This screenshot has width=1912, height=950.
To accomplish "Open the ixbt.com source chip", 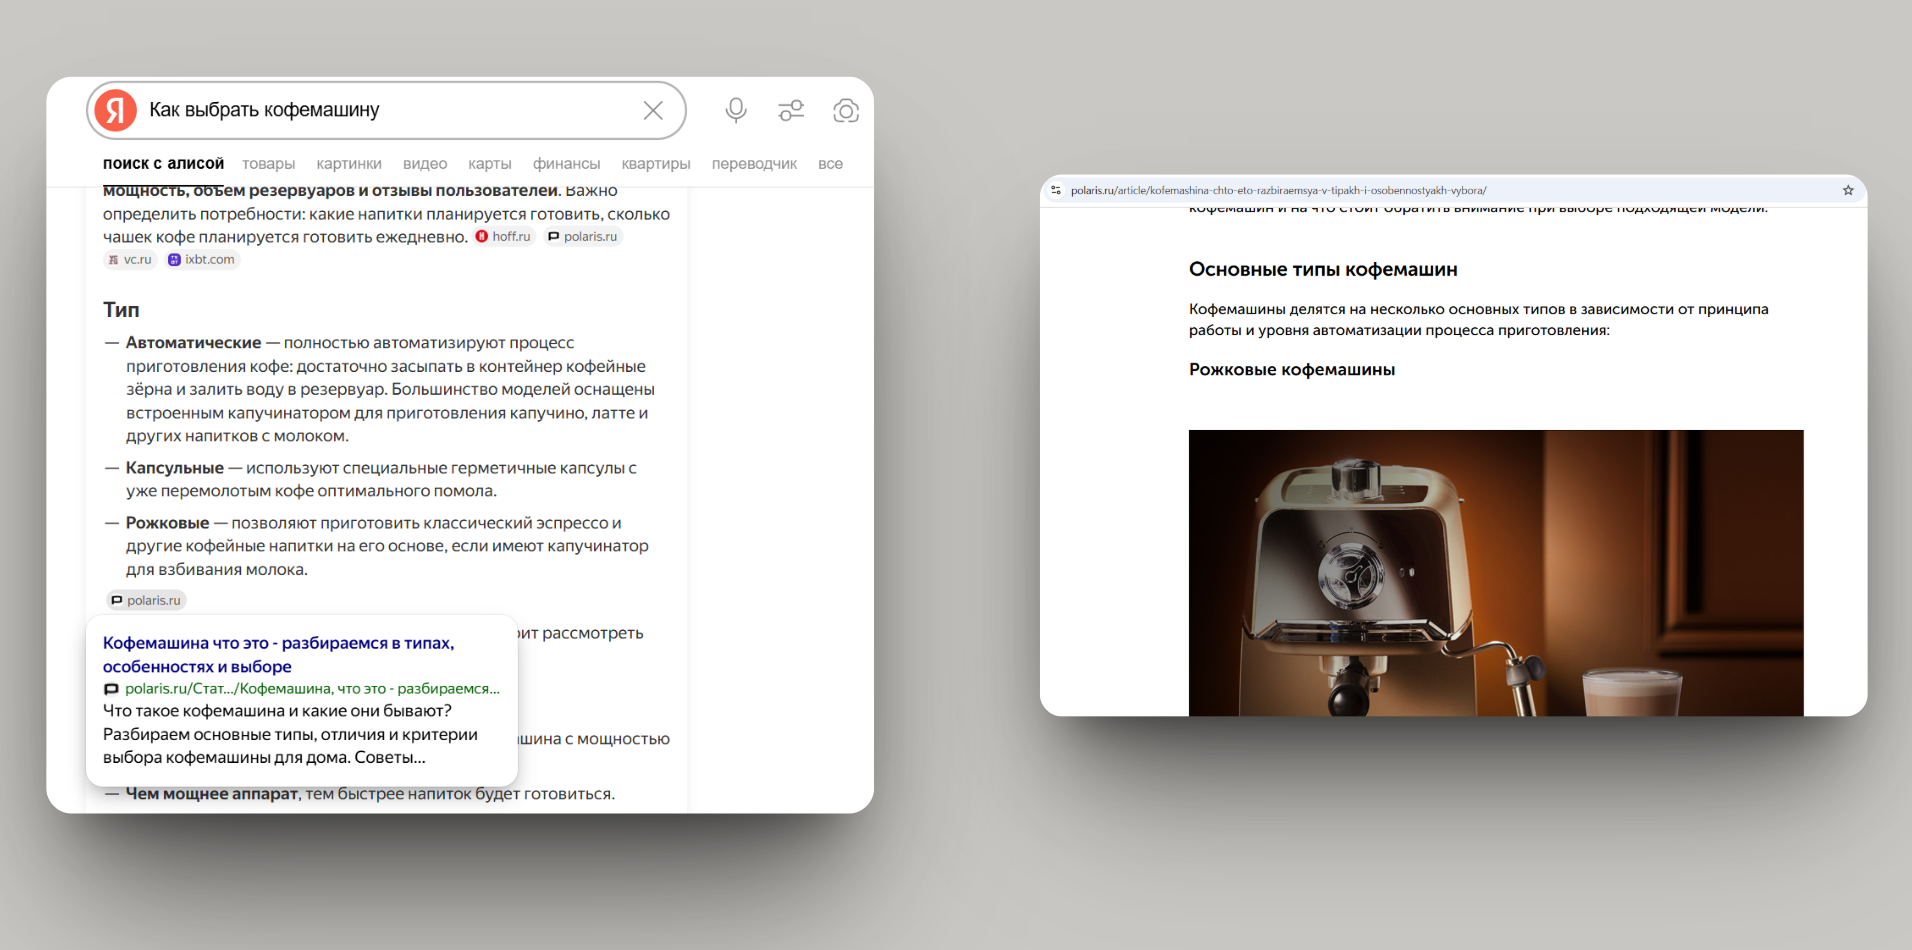I will [201, 260].
